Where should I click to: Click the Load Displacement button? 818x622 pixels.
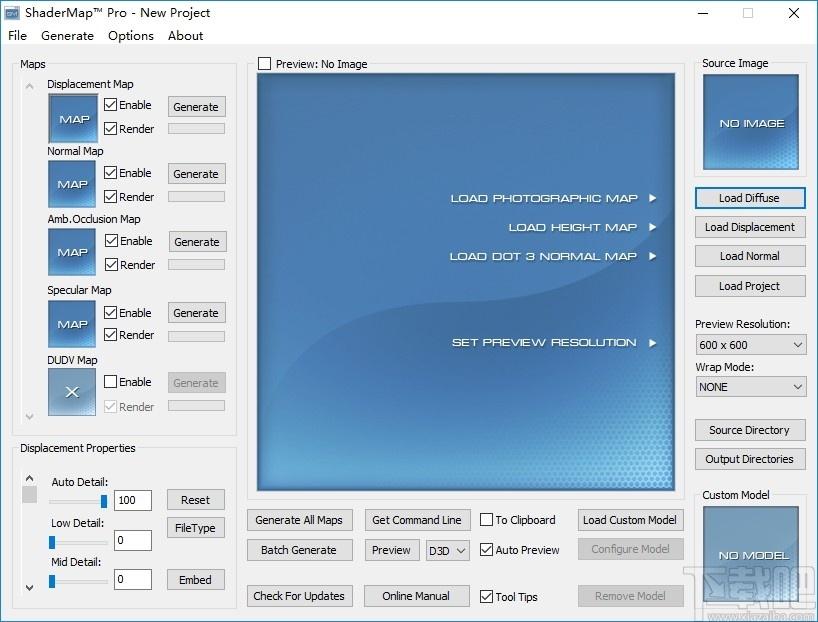(750, 227)
